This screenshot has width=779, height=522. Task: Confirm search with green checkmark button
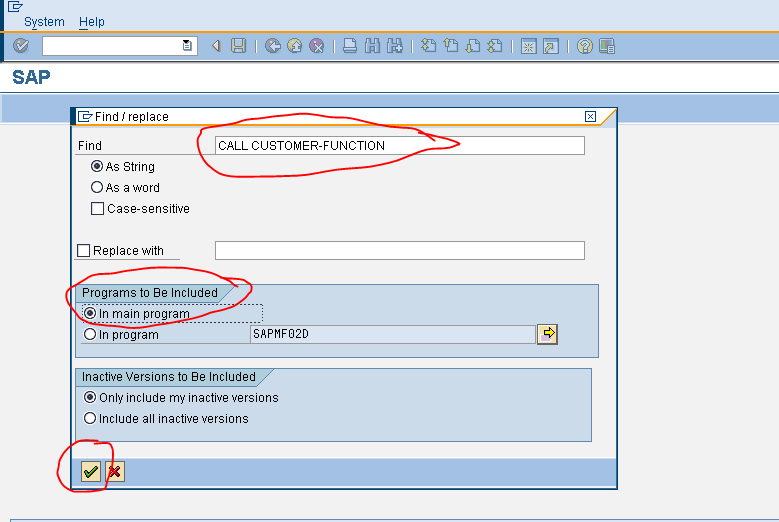(x=91, y=471)
